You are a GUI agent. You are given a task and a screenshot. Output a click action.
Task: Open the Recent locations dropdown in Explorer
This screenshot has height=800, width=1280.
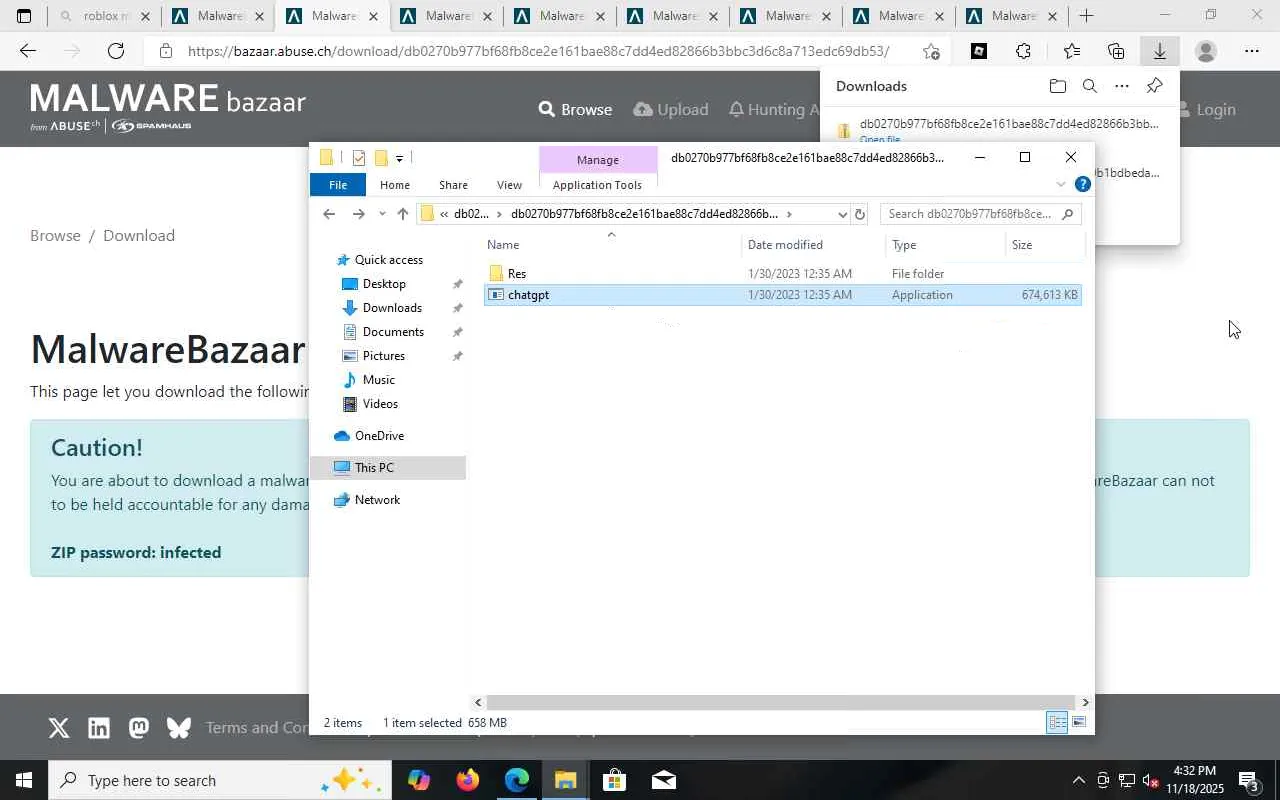pos(381,214)
